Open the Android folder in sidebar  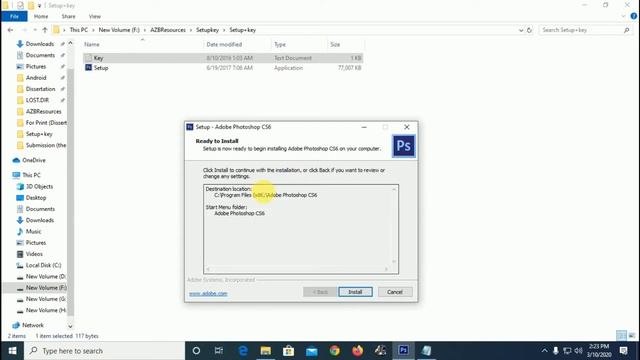click(36, 78)
